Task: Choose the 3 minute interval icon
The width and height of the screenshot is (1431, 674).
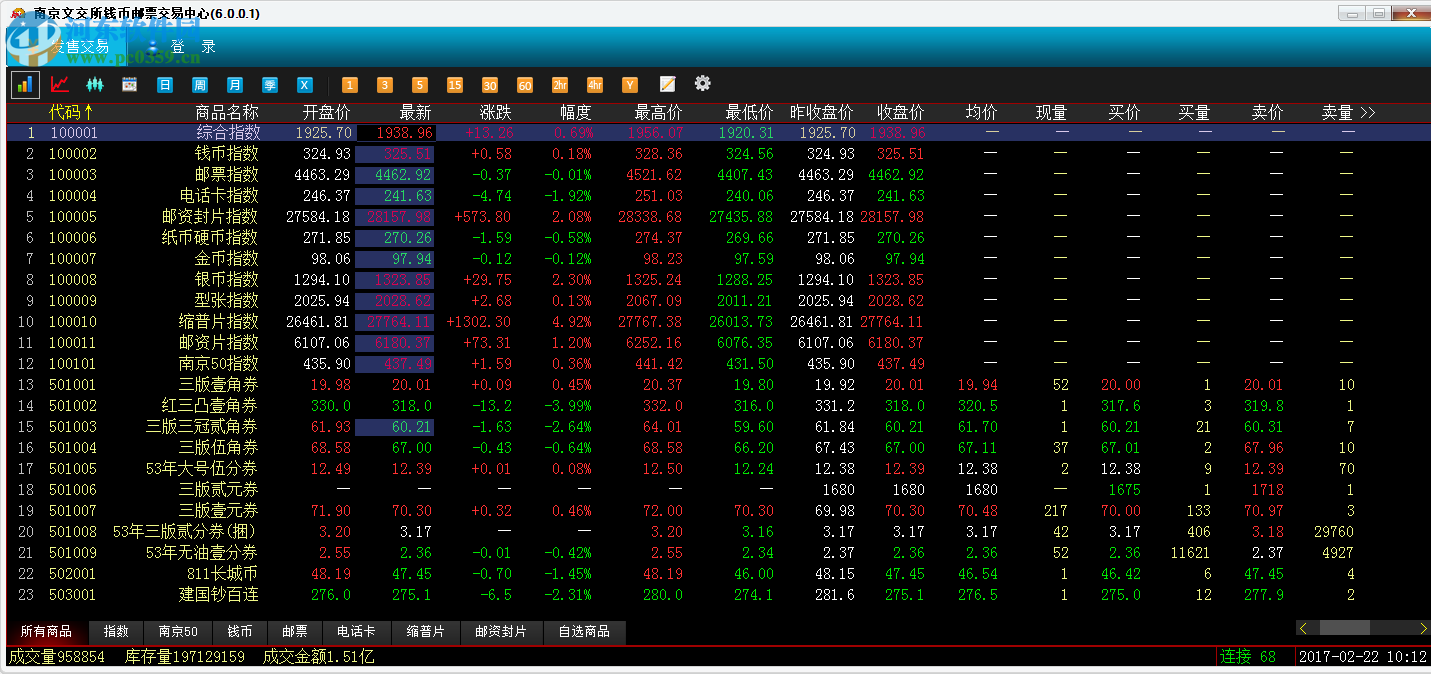Action: click(385, 85)
